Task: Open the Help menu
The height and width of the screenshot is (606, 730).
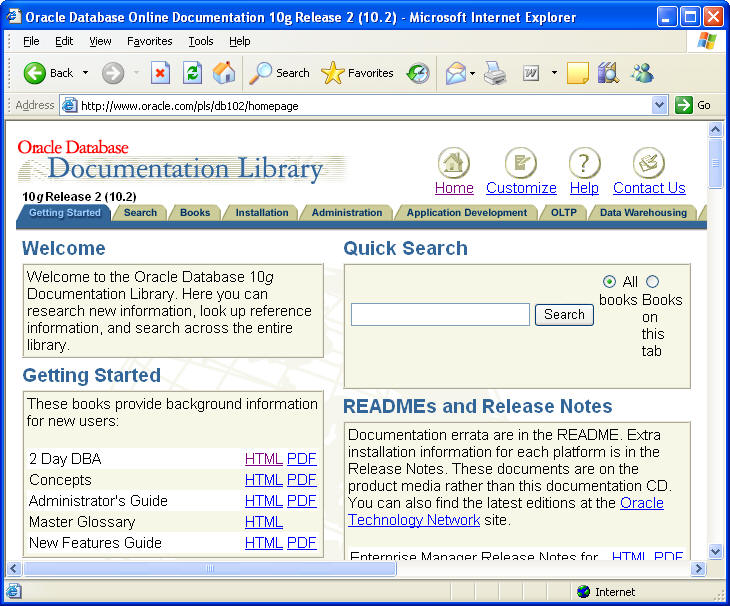Action: [239, 41]
